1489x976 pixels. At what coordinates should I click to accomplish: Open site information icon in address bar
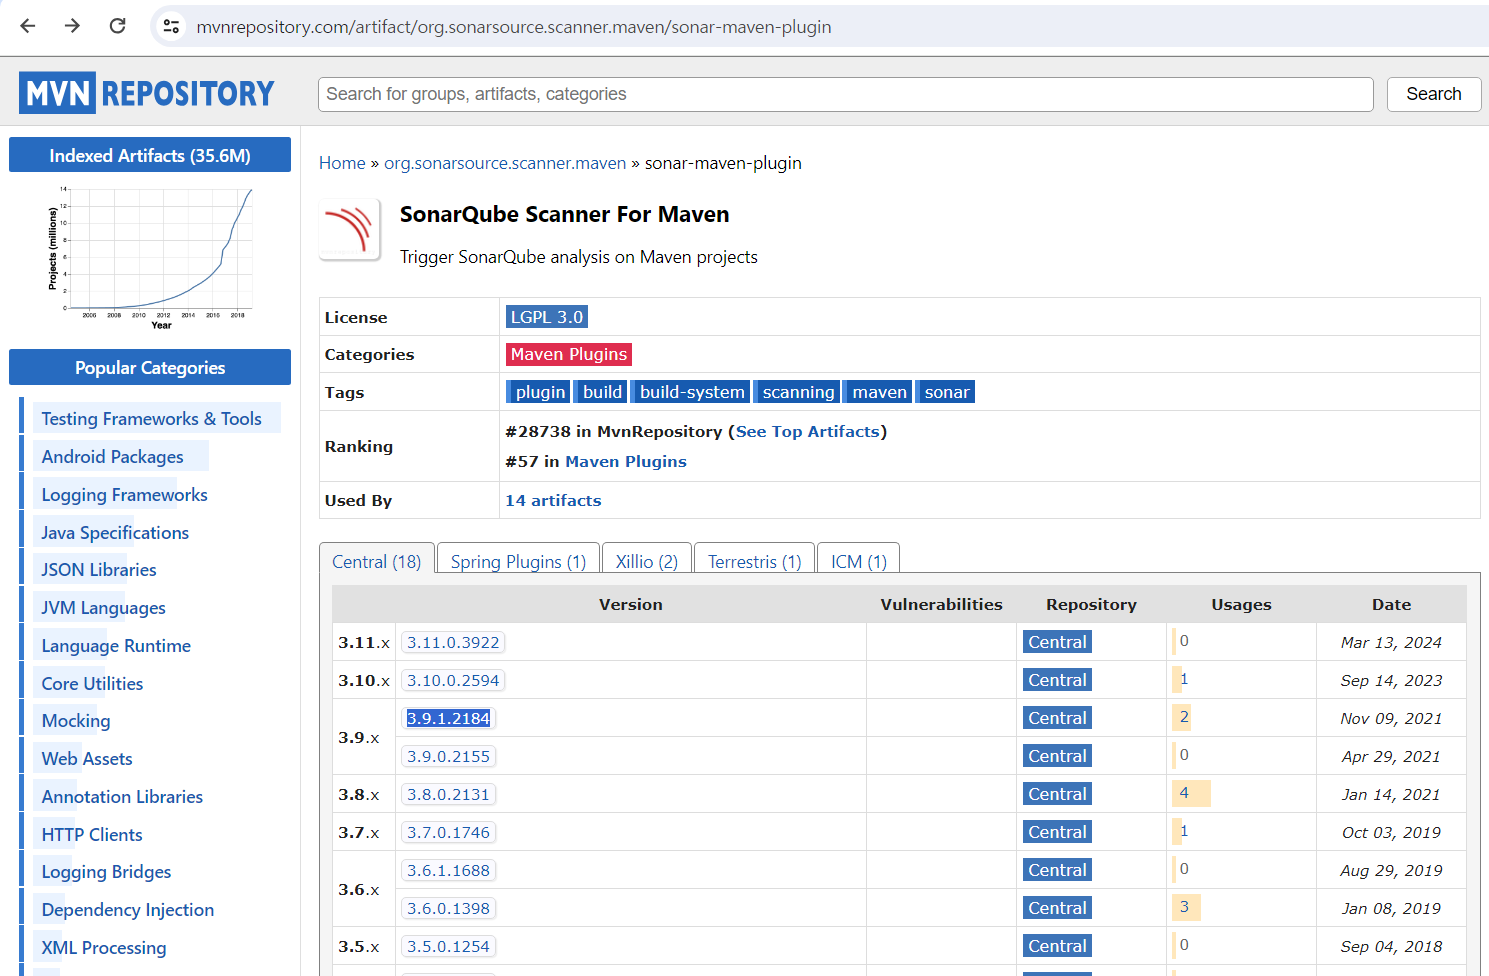(171, 27)
